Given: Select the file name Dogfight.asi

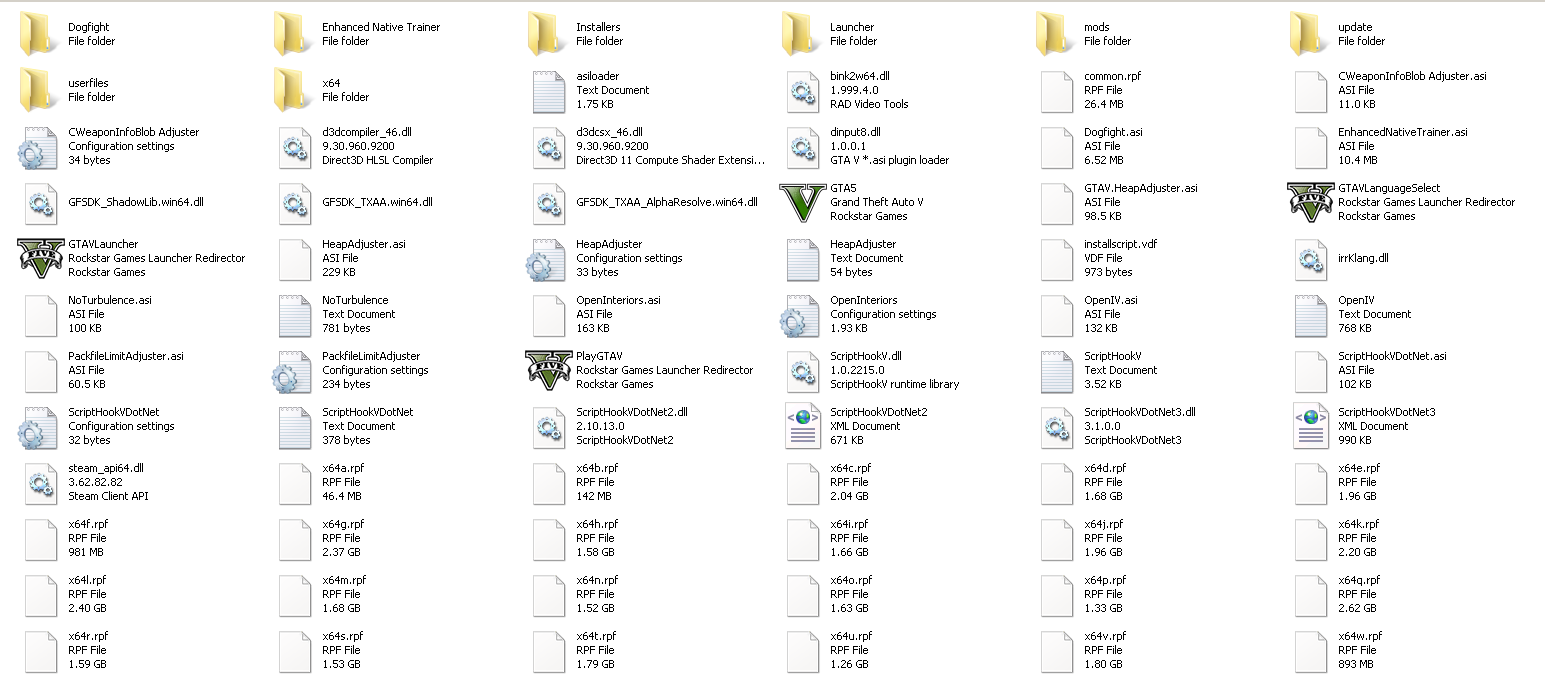Looking at the screenshot, I should pyautogui.click(x=1113, y=132).
